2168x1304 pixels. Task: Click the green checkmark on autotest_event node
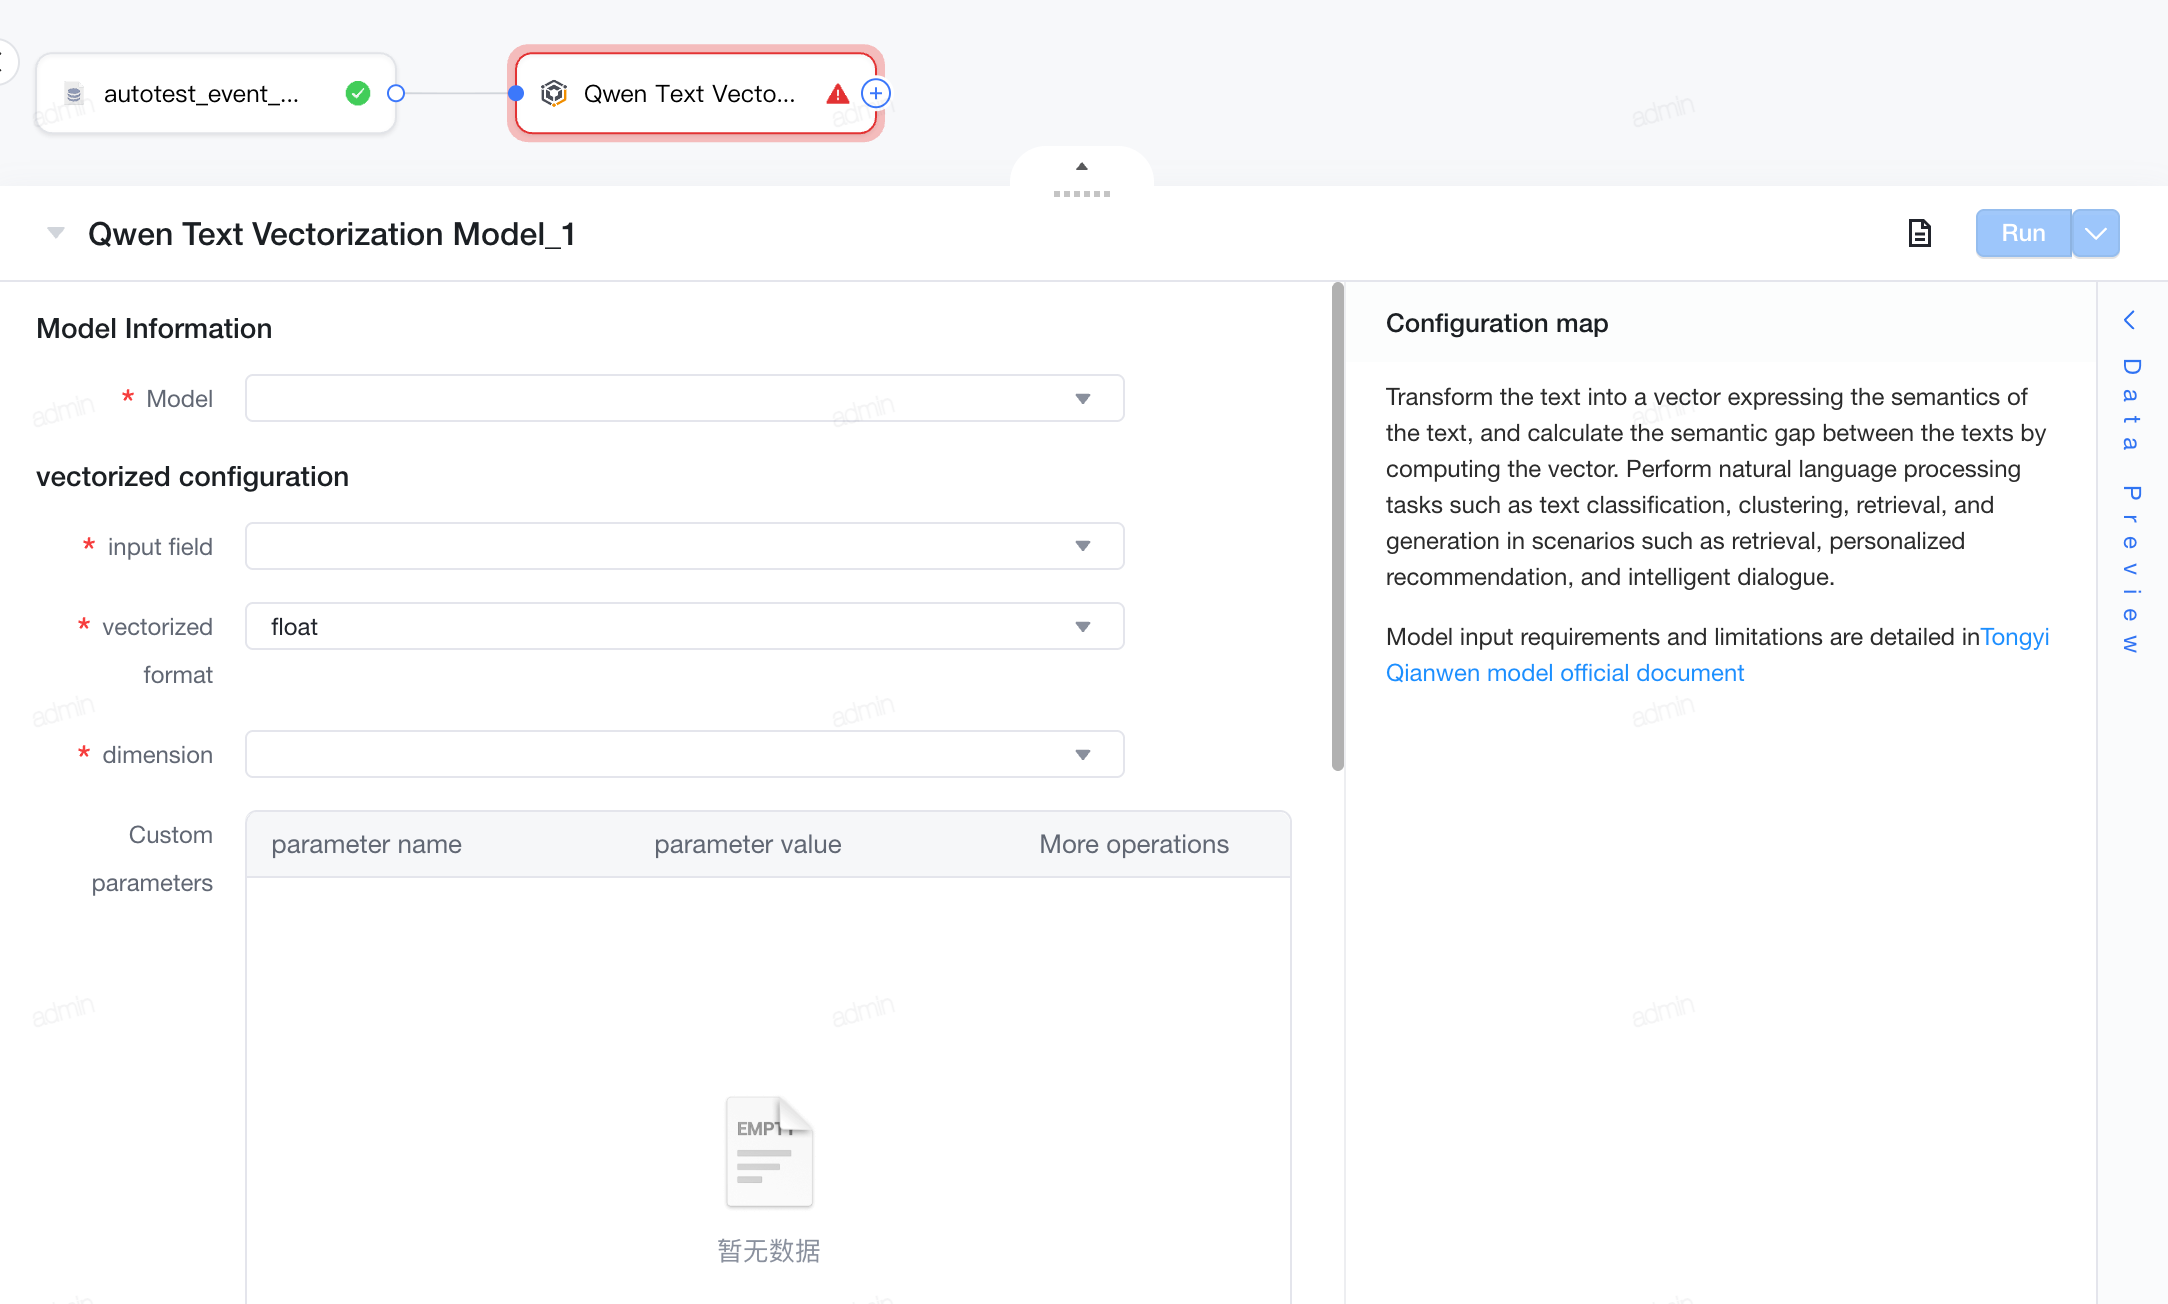pos(358,94)
